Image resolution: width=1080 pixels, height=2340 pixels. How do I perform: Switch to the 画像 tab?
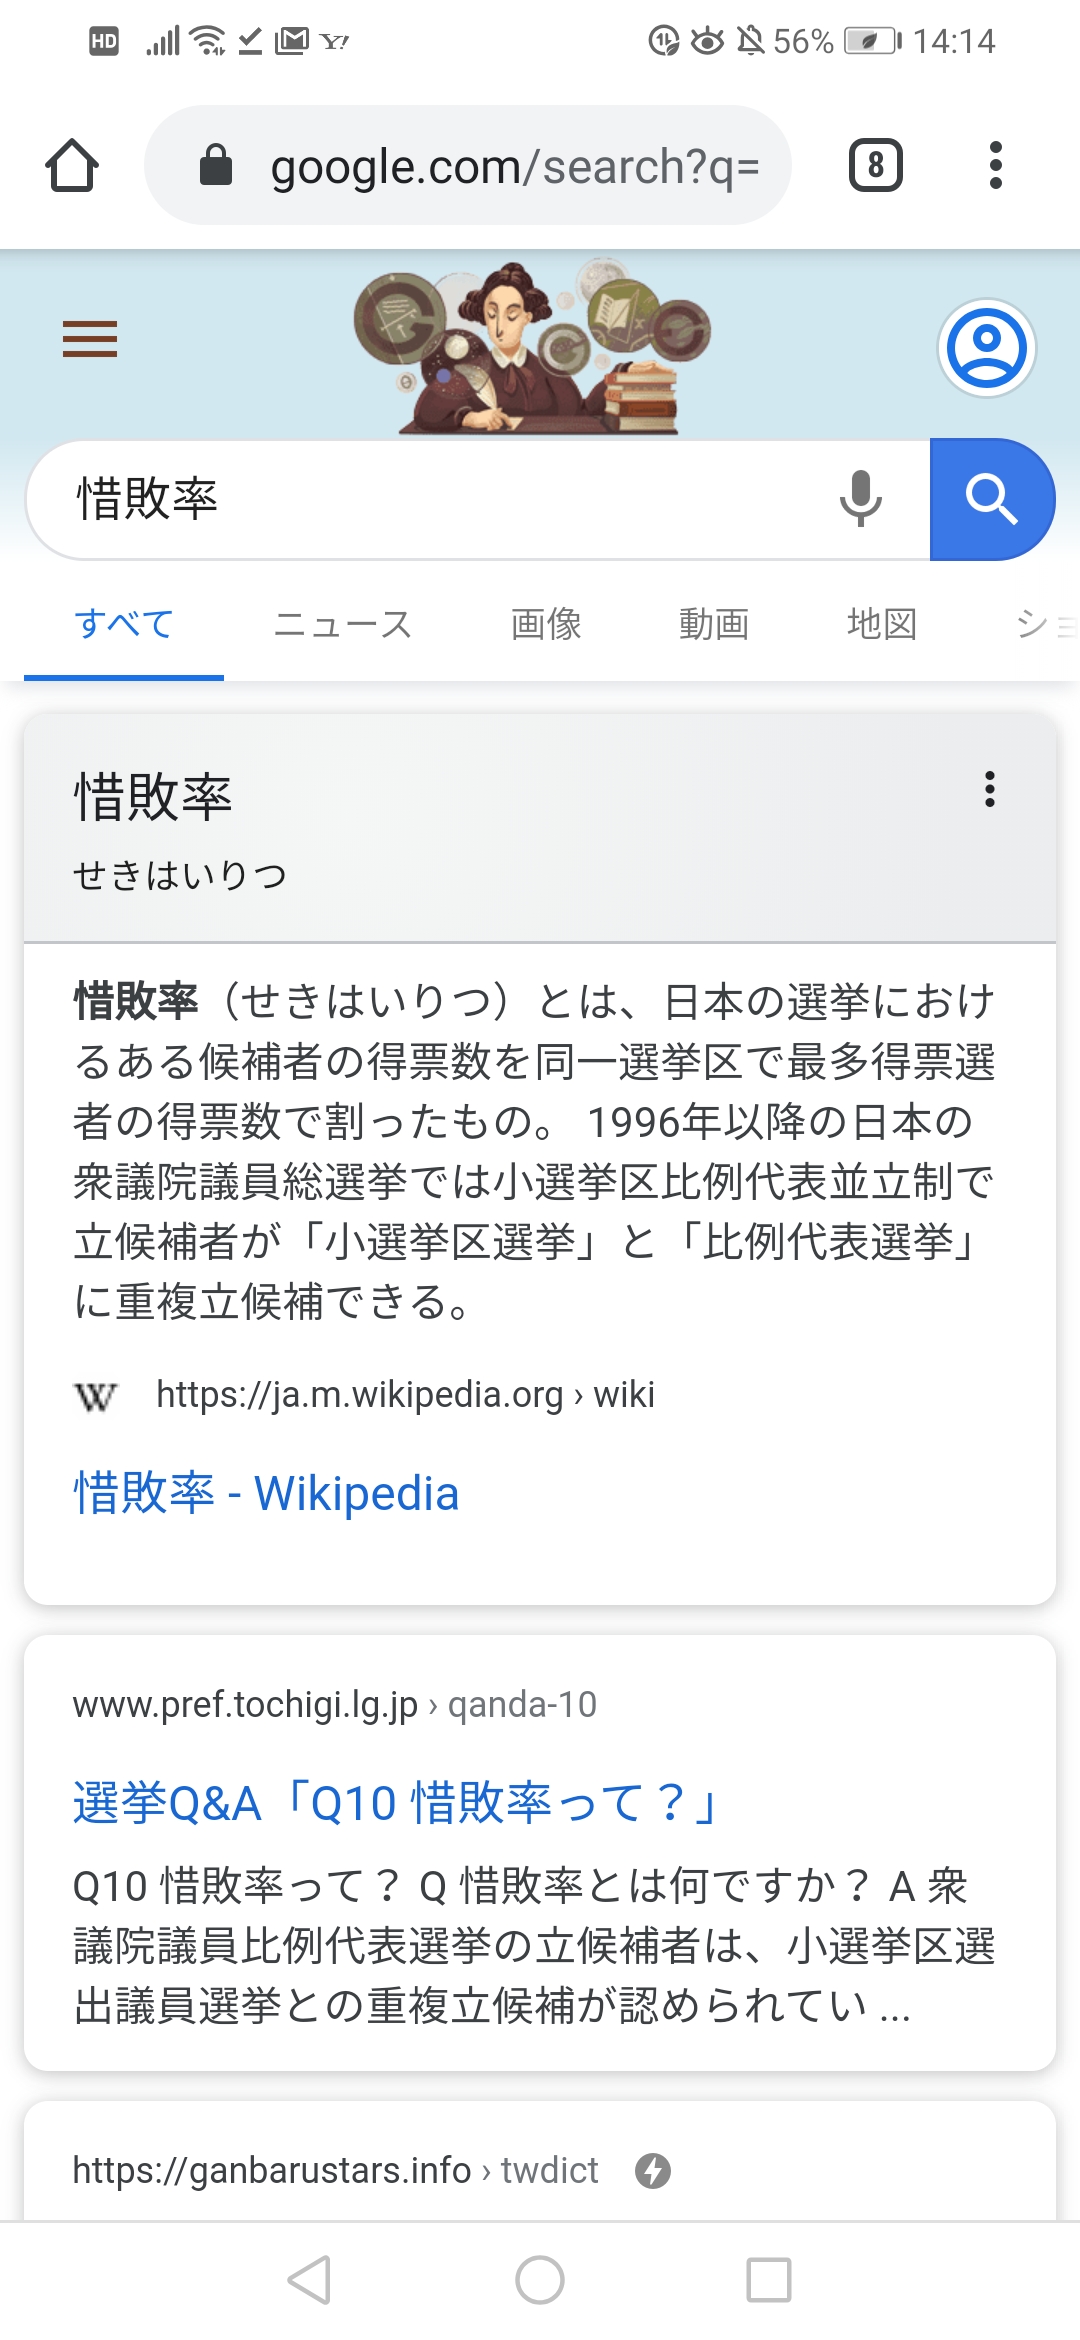click(546, 624)
